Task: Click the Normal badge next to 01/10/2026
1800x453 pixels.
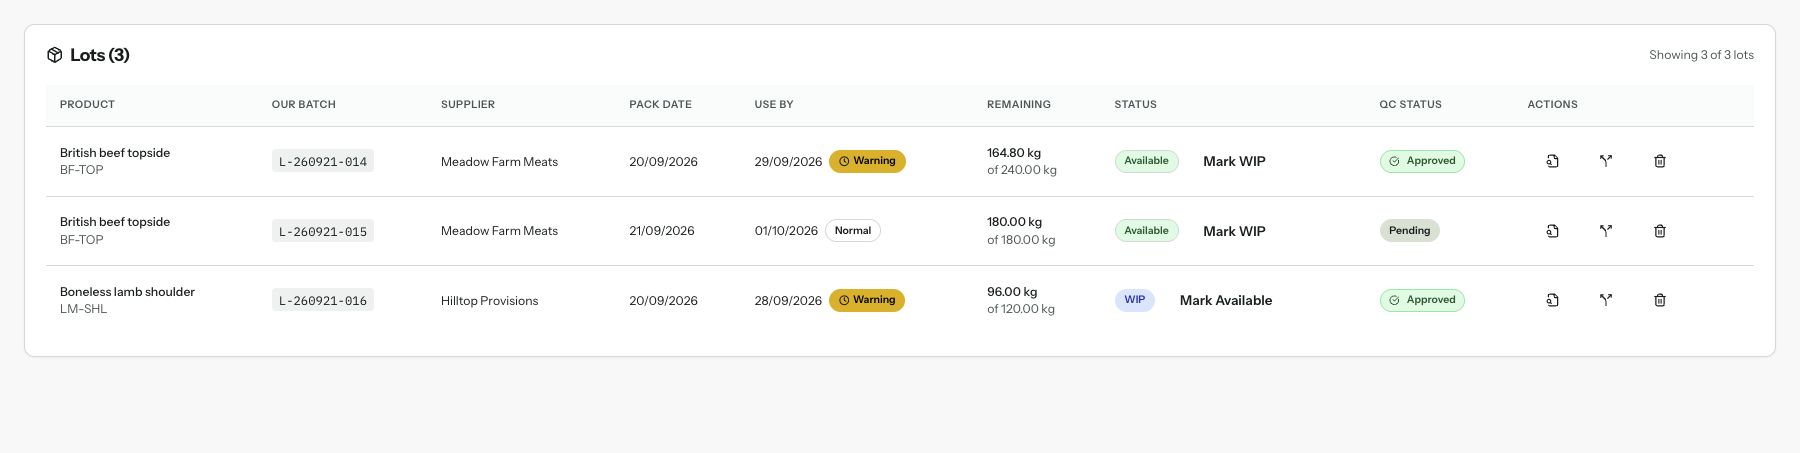Action: [853, 231]
